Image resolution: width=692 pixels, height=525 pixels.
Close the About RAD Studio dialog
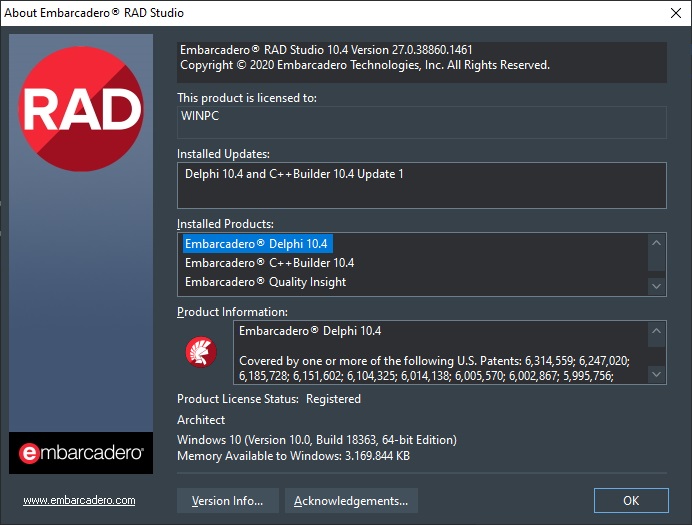[676, 13]
